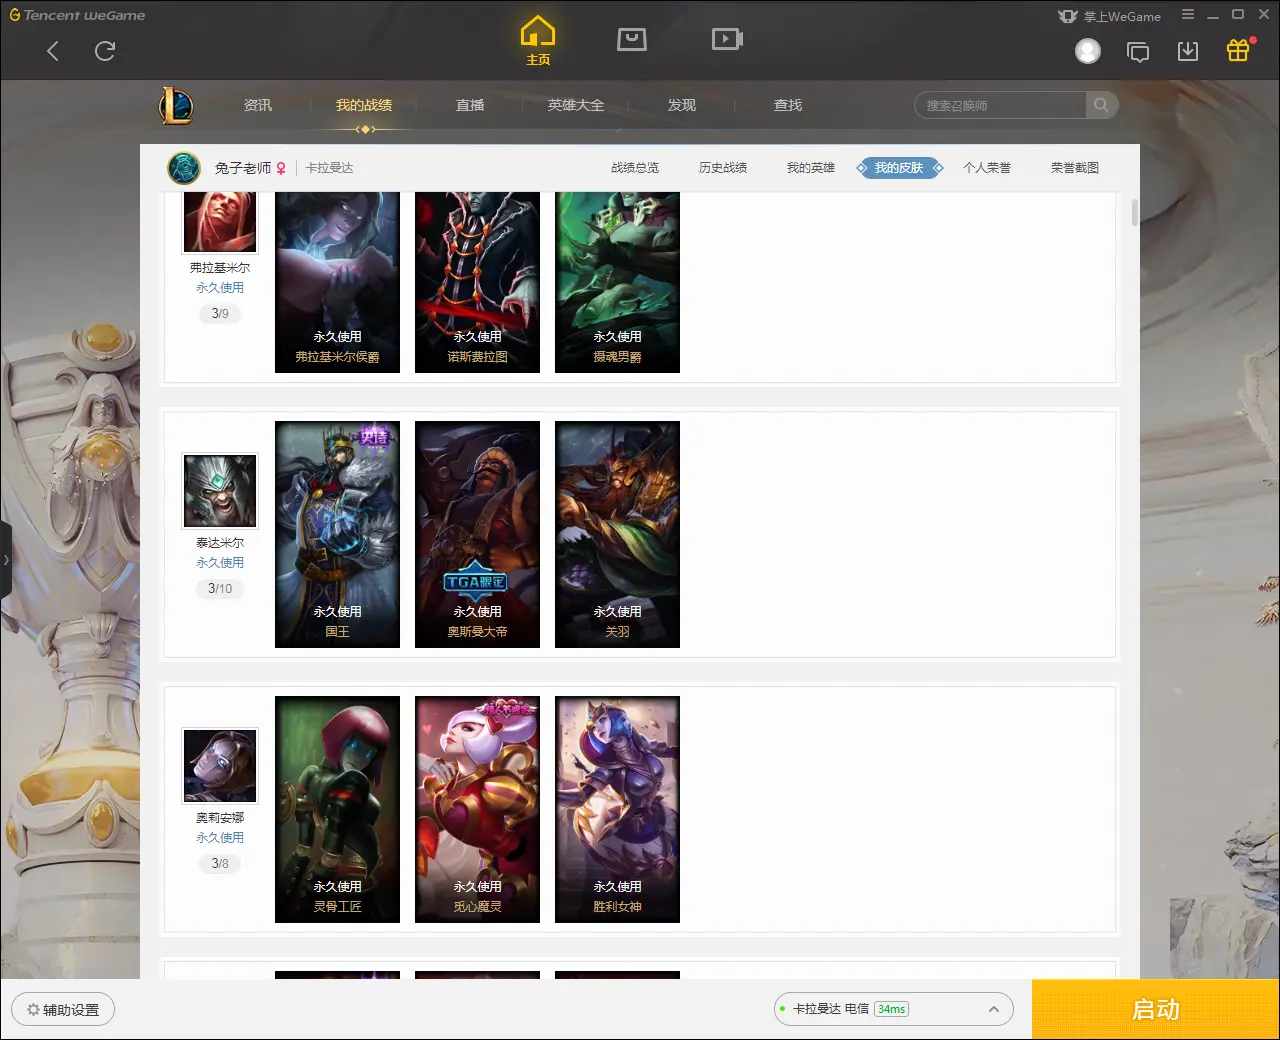
Task: Open the download manager icon
Action: click(x=1188, y=51)
